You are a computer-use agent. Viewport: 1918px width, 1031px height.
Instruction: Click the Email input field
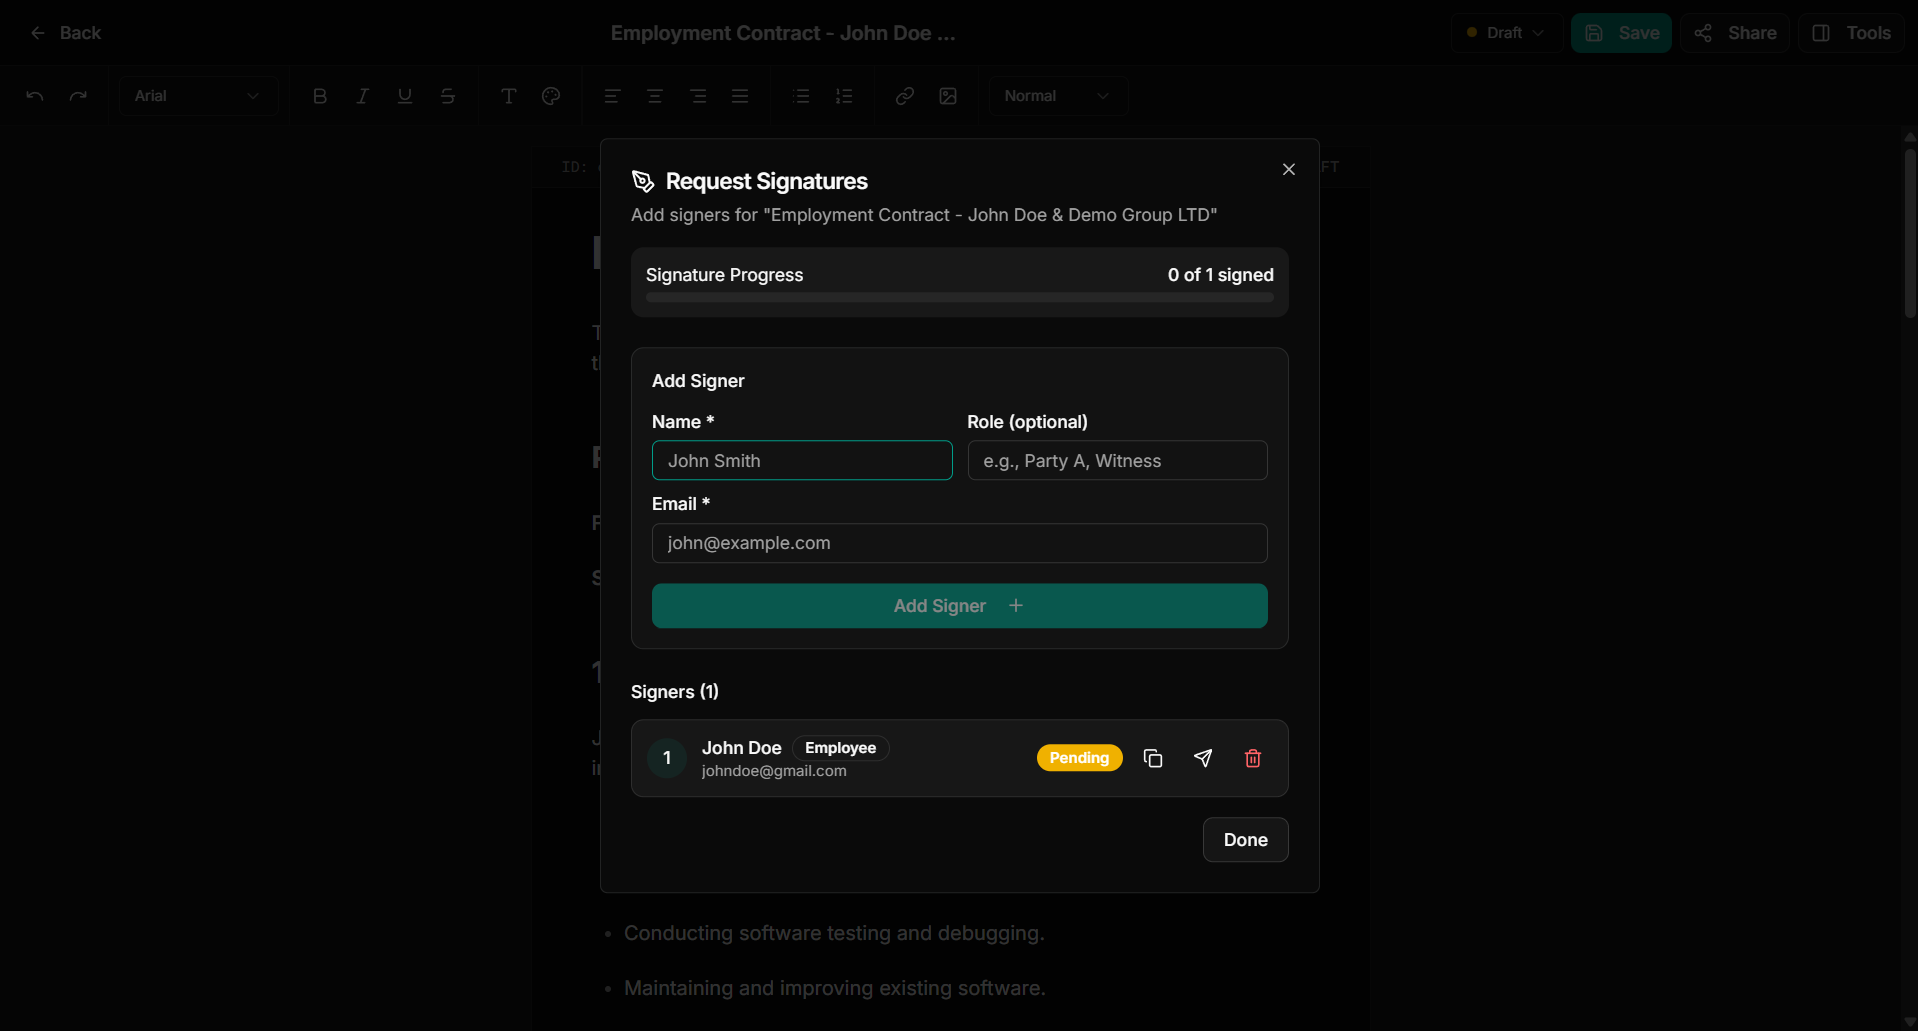(x=960, y=543)
